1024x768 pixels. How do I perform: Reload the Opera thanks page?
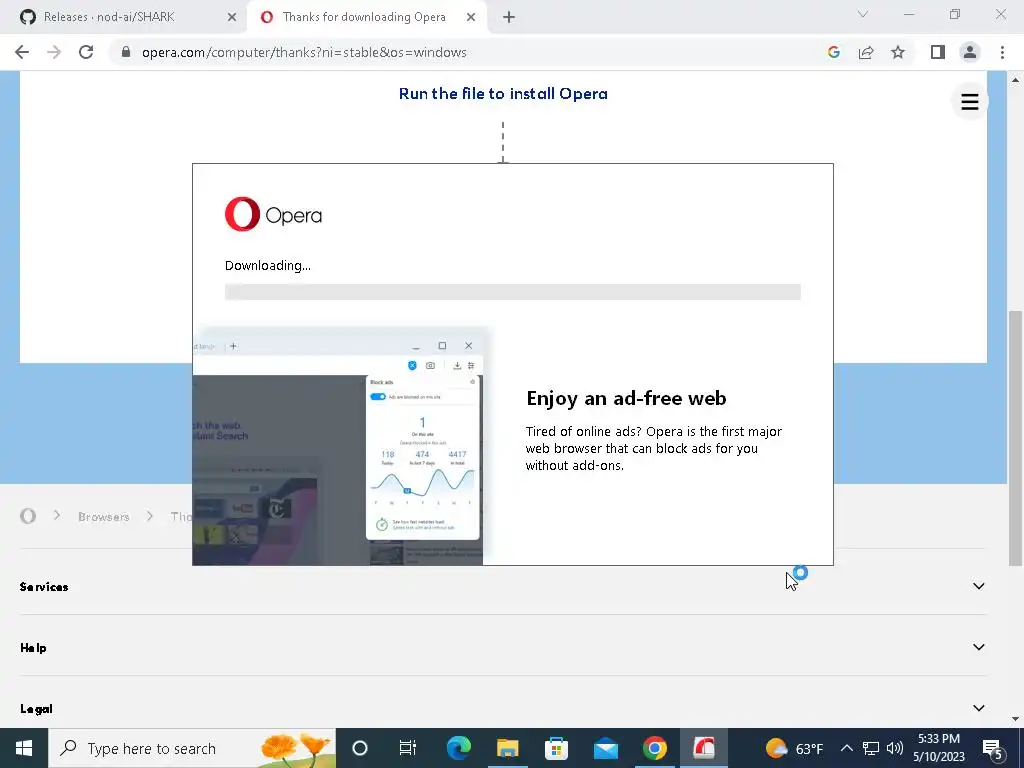tap(86, 52)
